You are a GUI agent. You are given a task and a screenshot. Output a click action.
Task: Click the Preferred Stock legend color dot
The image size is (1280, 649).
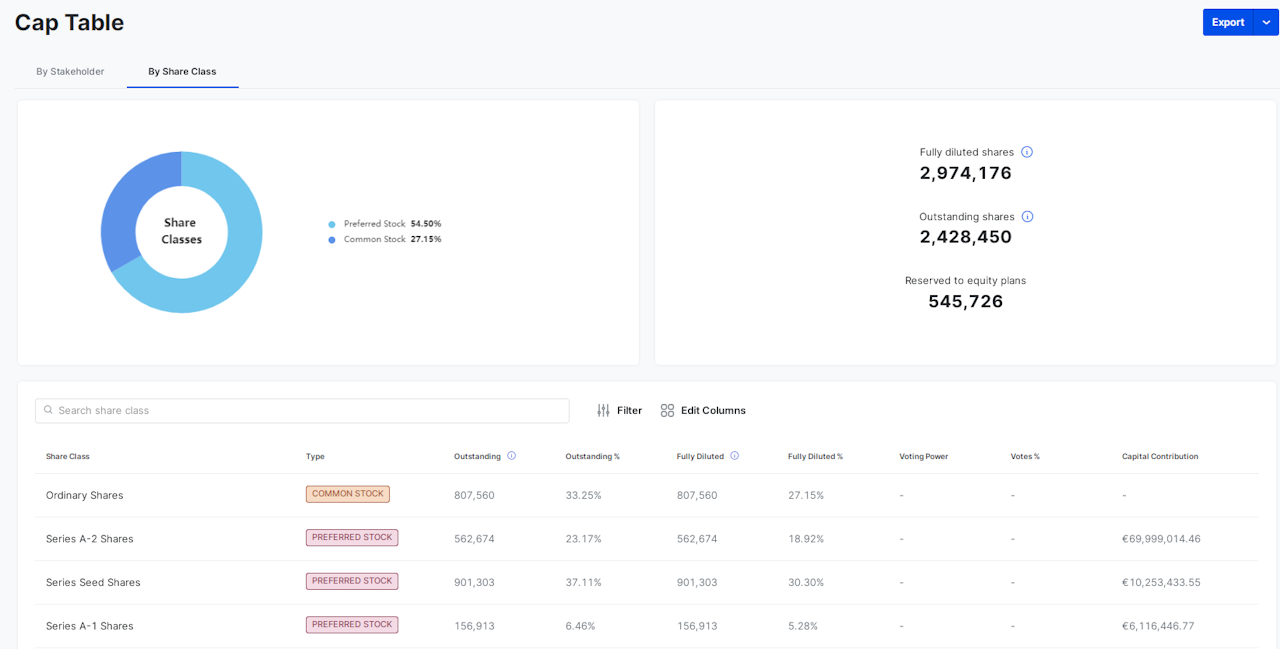tap(332, 225)
